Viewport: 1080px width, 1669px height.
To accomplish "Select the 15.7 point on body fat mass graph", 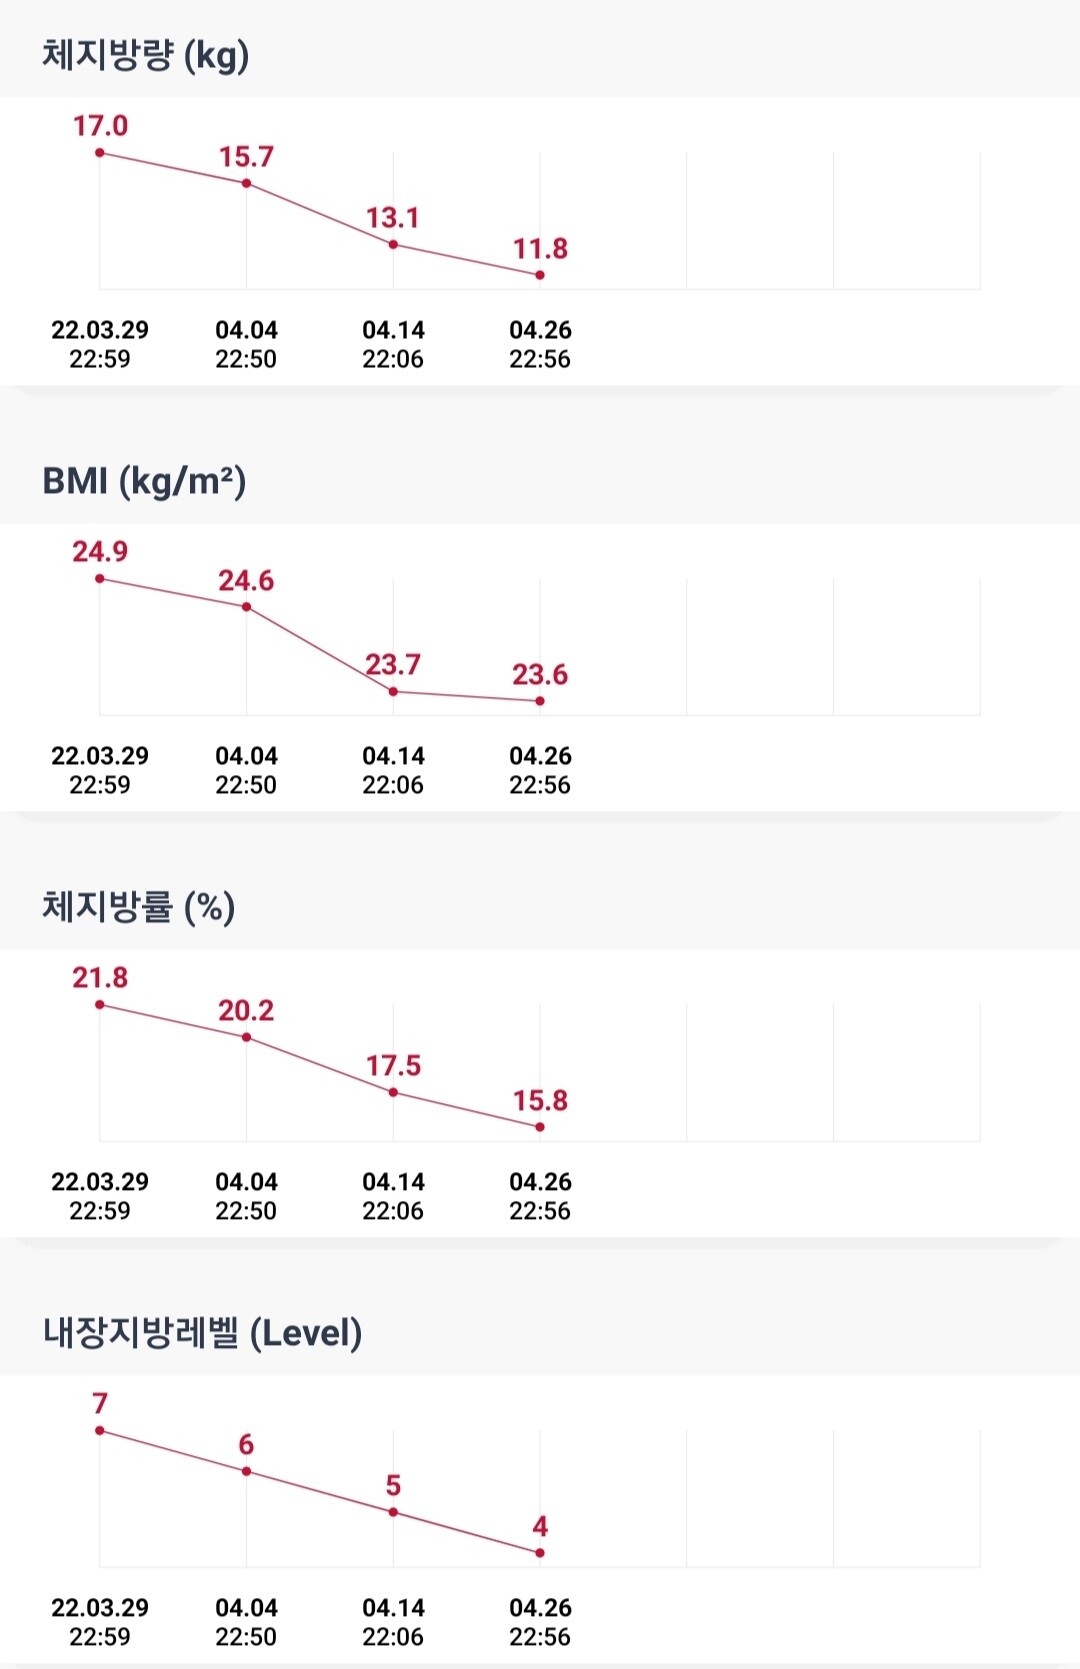I will coord(246,183).
